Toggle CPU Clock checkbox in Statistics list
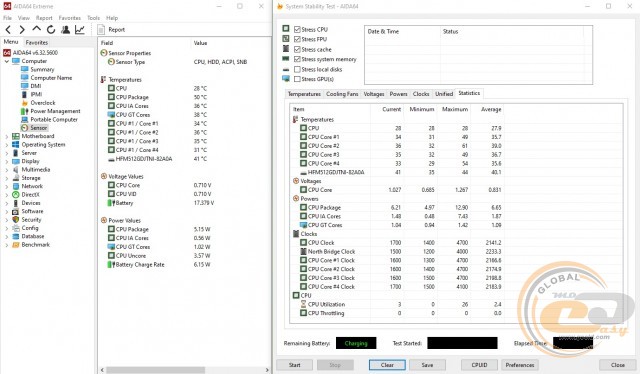The width and height of the screenshot is (640, 374). (303, 243)
